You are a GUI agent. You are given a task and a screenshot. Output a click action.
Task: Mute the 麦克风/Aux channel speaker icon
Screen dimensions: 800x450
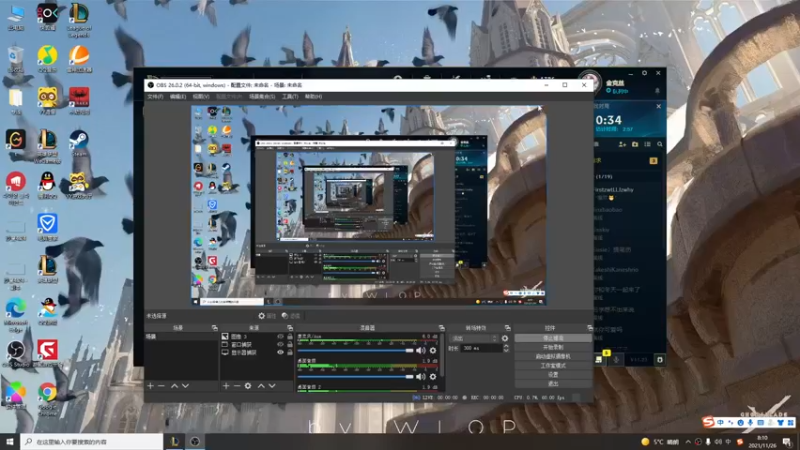(x=420, y=351)
